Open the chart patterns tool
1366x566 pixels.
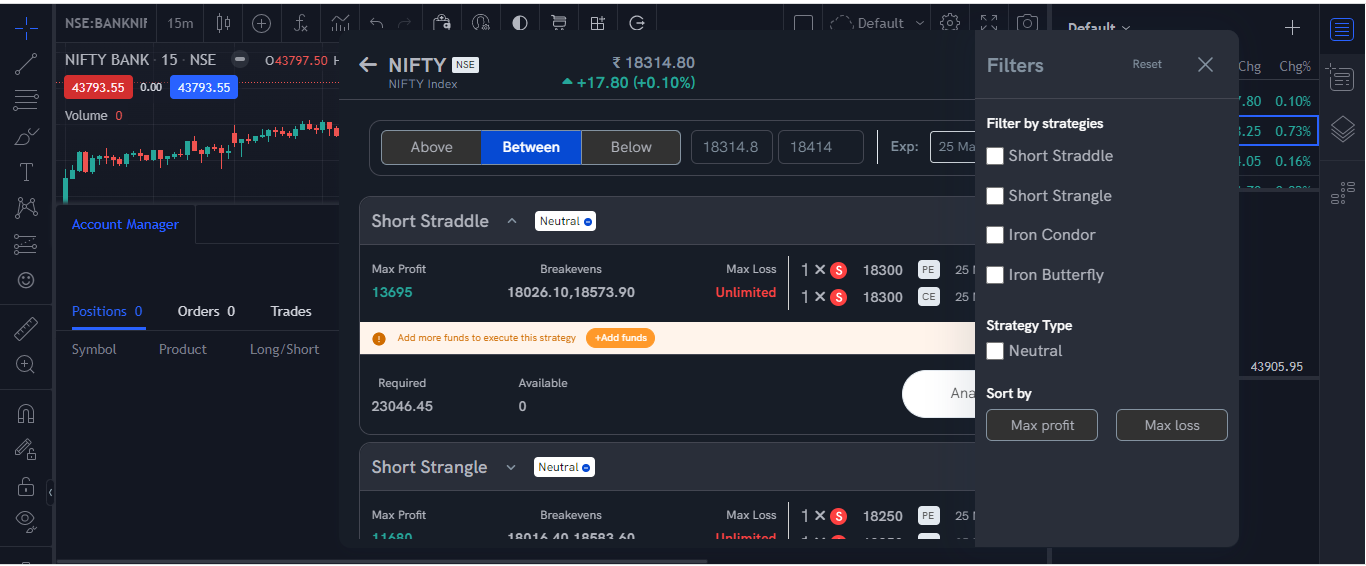pos(26,208)
